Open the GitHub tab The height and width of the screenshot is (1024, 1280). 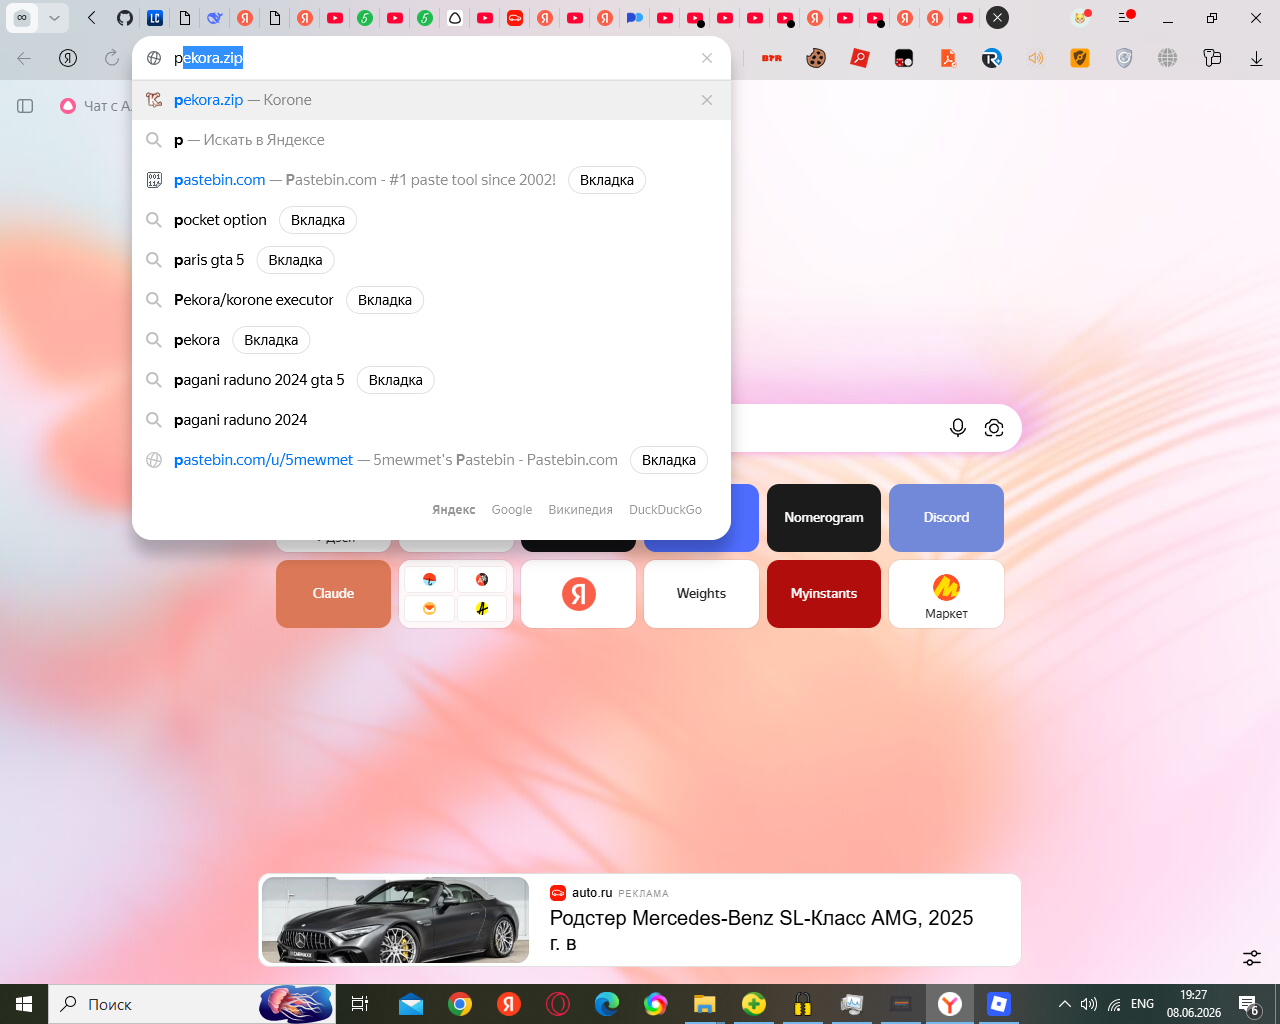[125, 18]
